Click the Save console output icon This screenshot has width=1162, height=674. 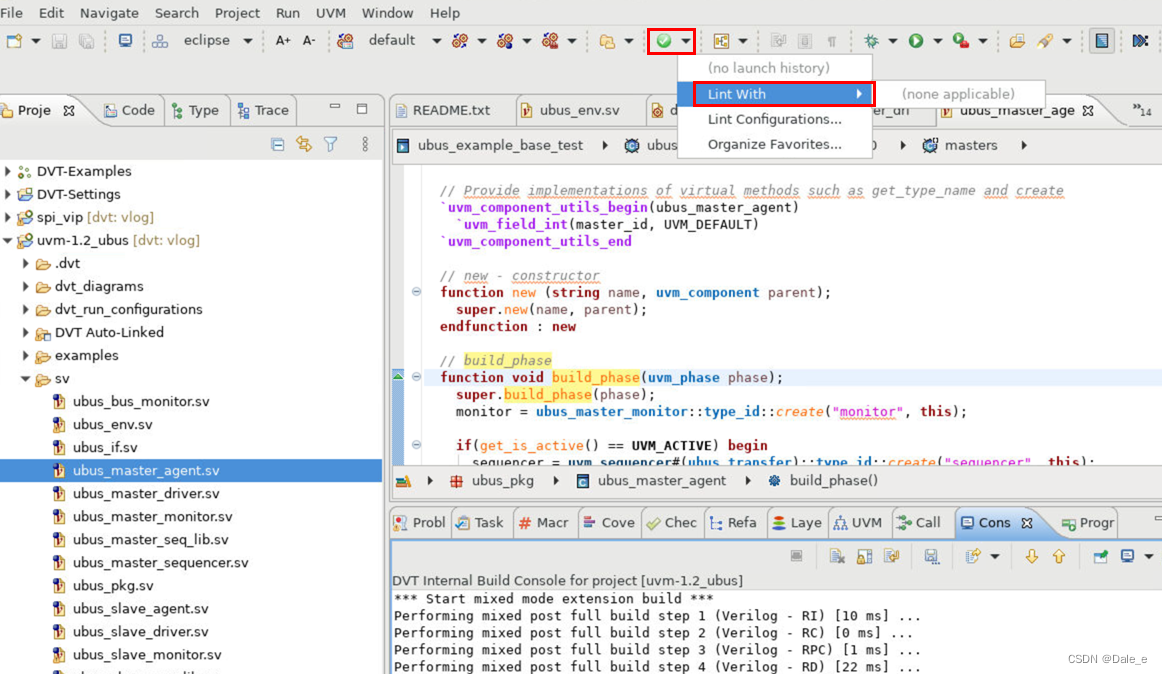[932, 556]
